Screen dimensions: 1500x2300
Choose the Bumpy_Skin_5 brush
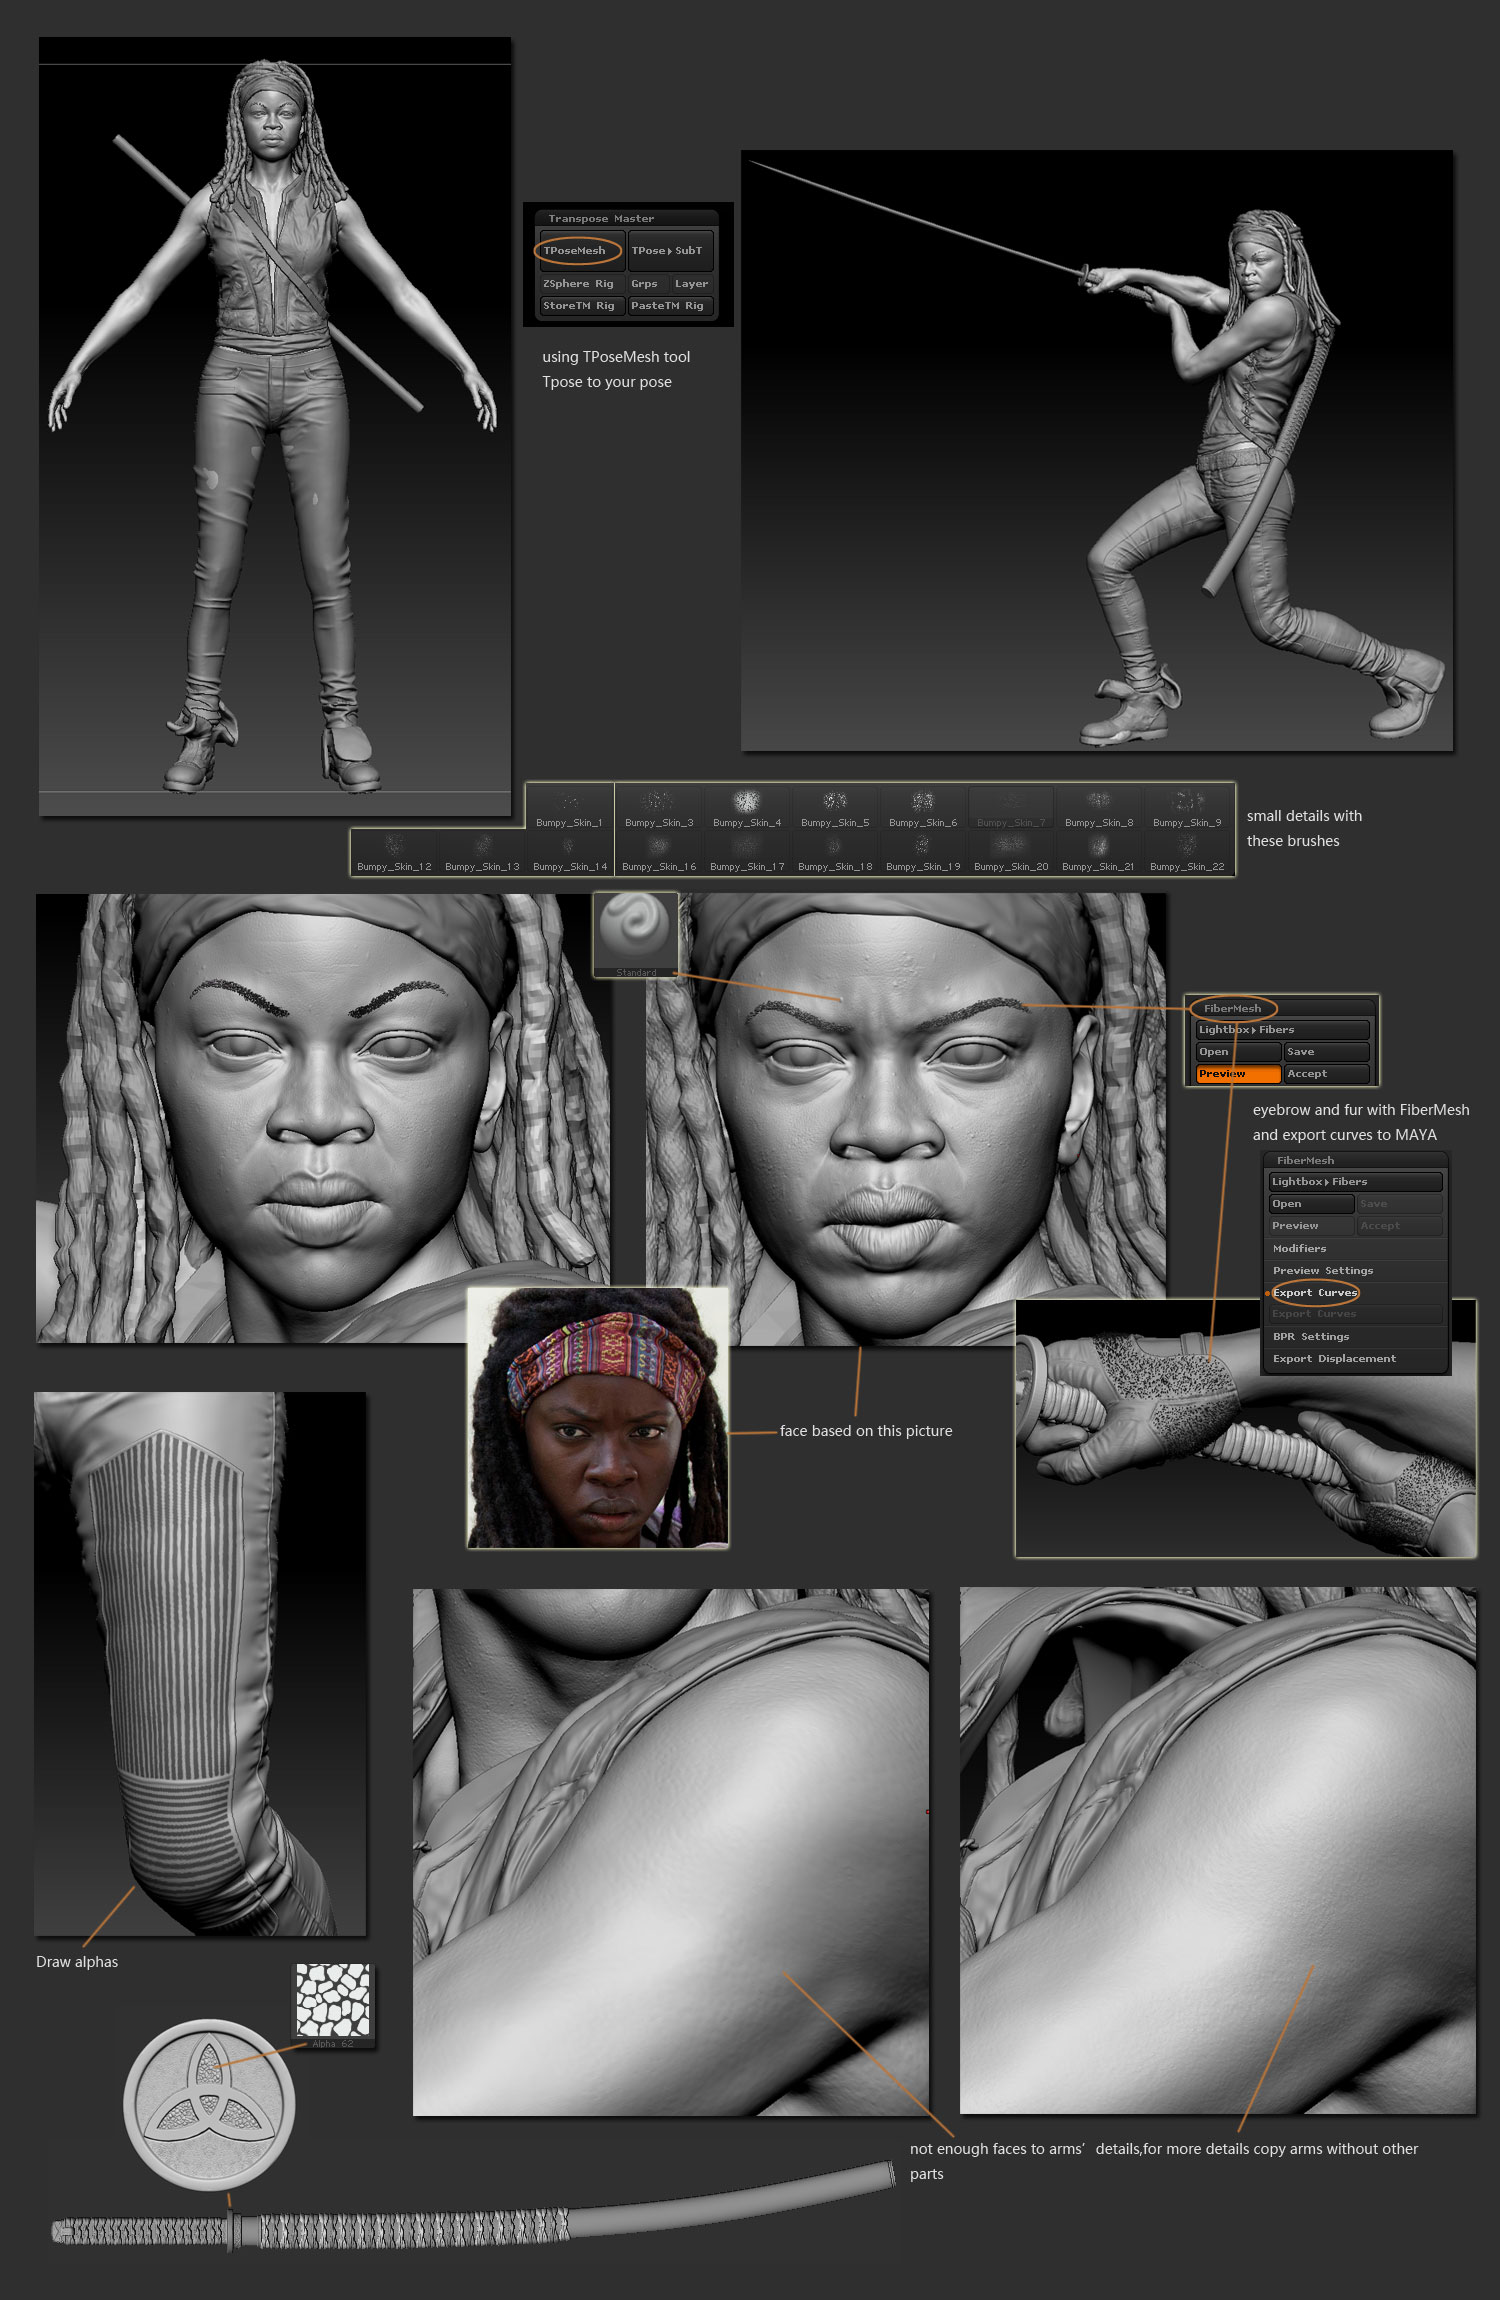[834, 807]
